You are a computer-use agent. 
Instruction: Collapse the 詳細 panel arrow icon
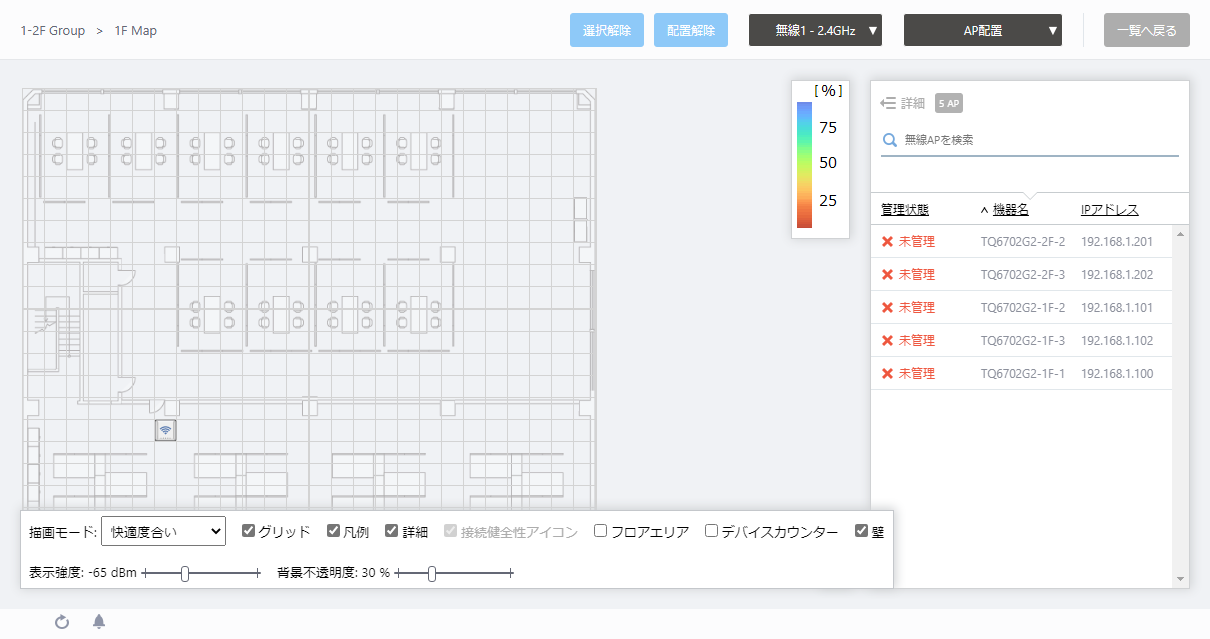pos(888,103)
